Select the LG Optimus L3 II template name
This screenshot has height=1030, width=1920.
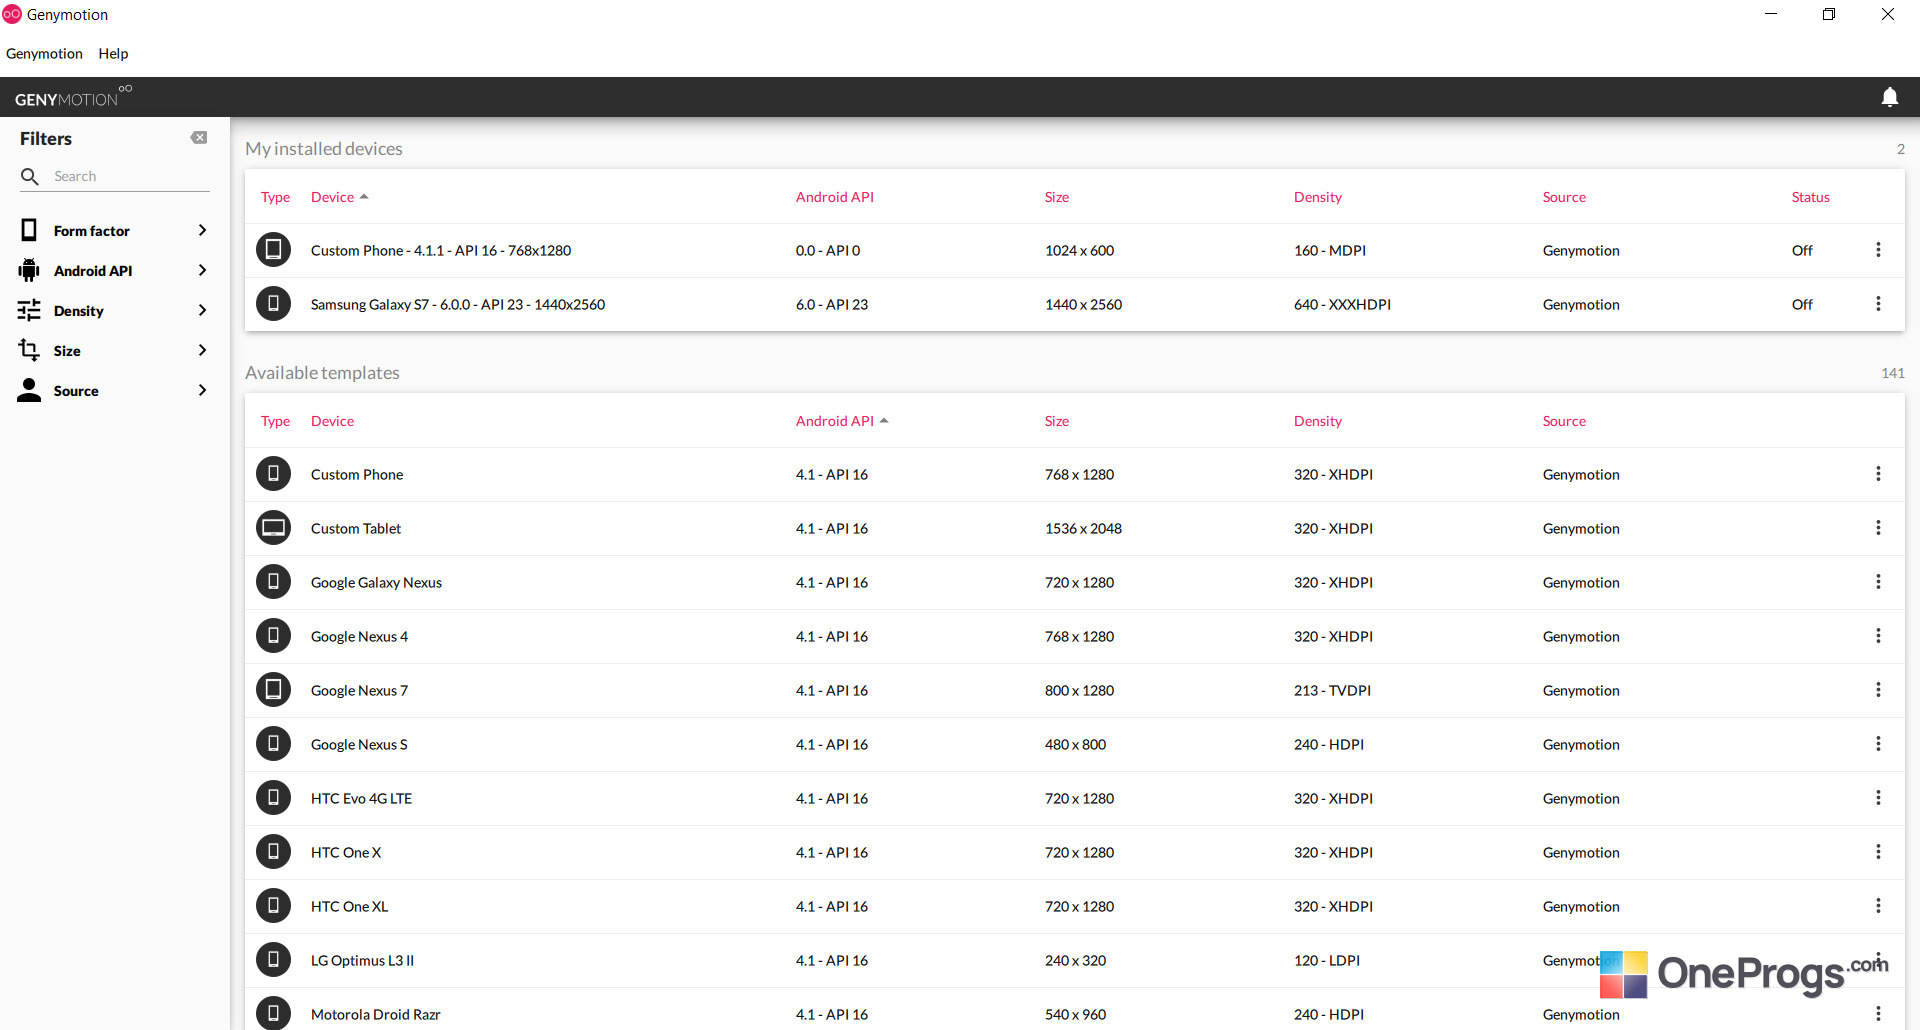362,960
